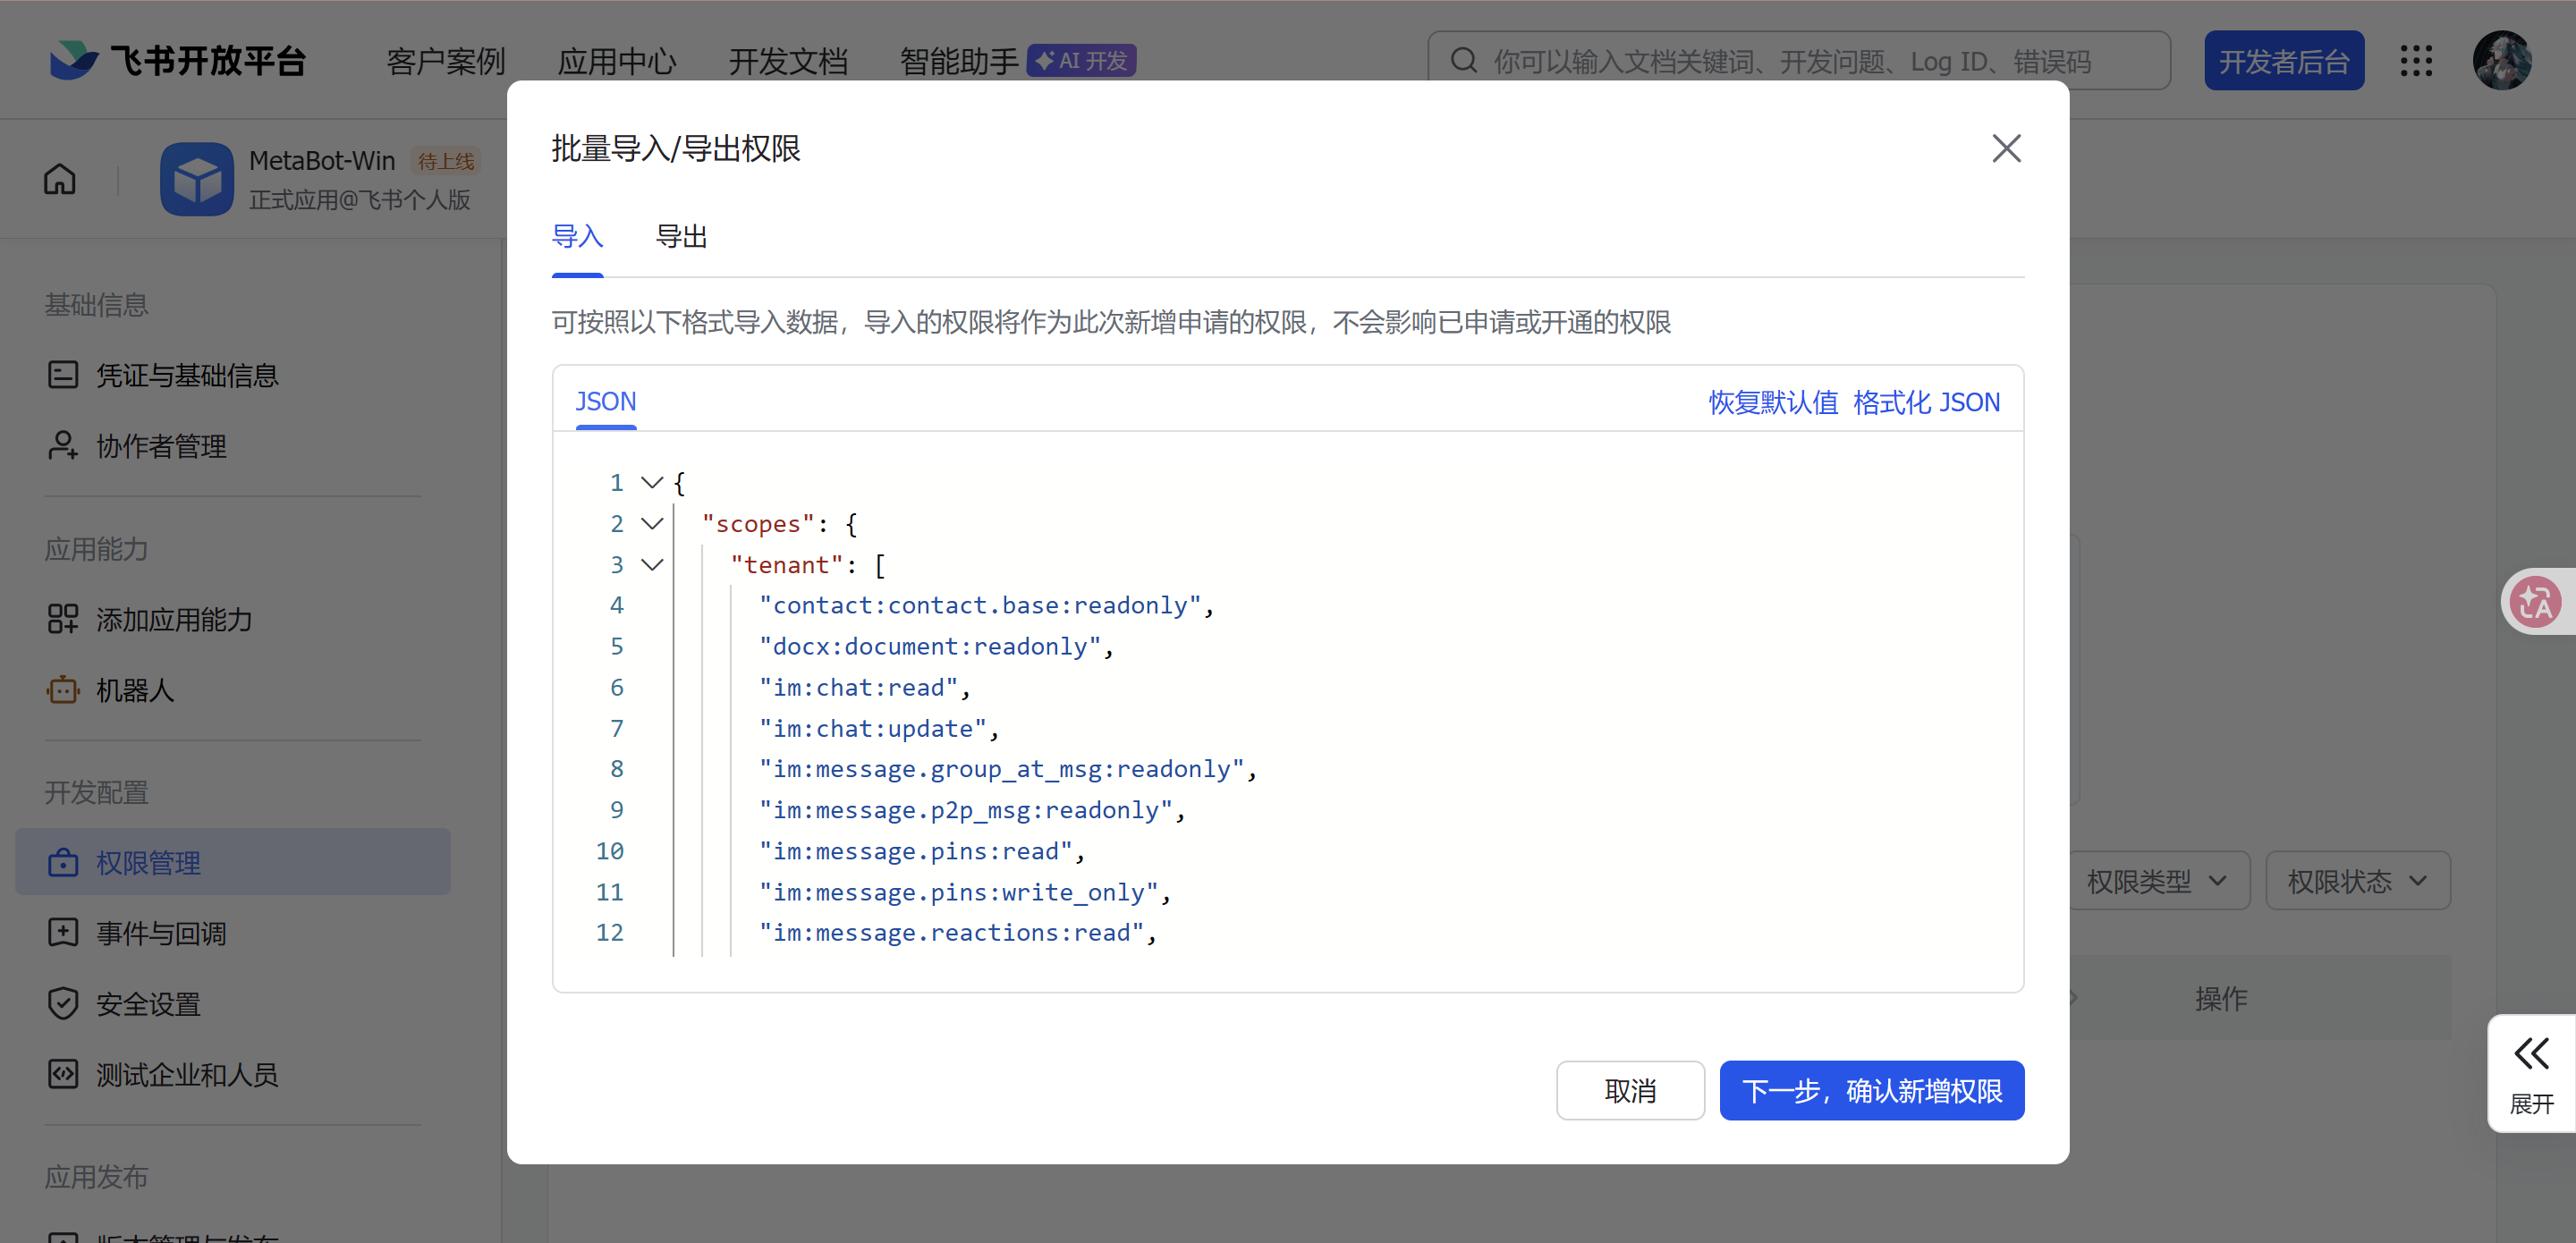This screenshot has height=1243, width=2576.
Task: Collapse the "tenant" array fold arrow
Action: coord(652,565)
